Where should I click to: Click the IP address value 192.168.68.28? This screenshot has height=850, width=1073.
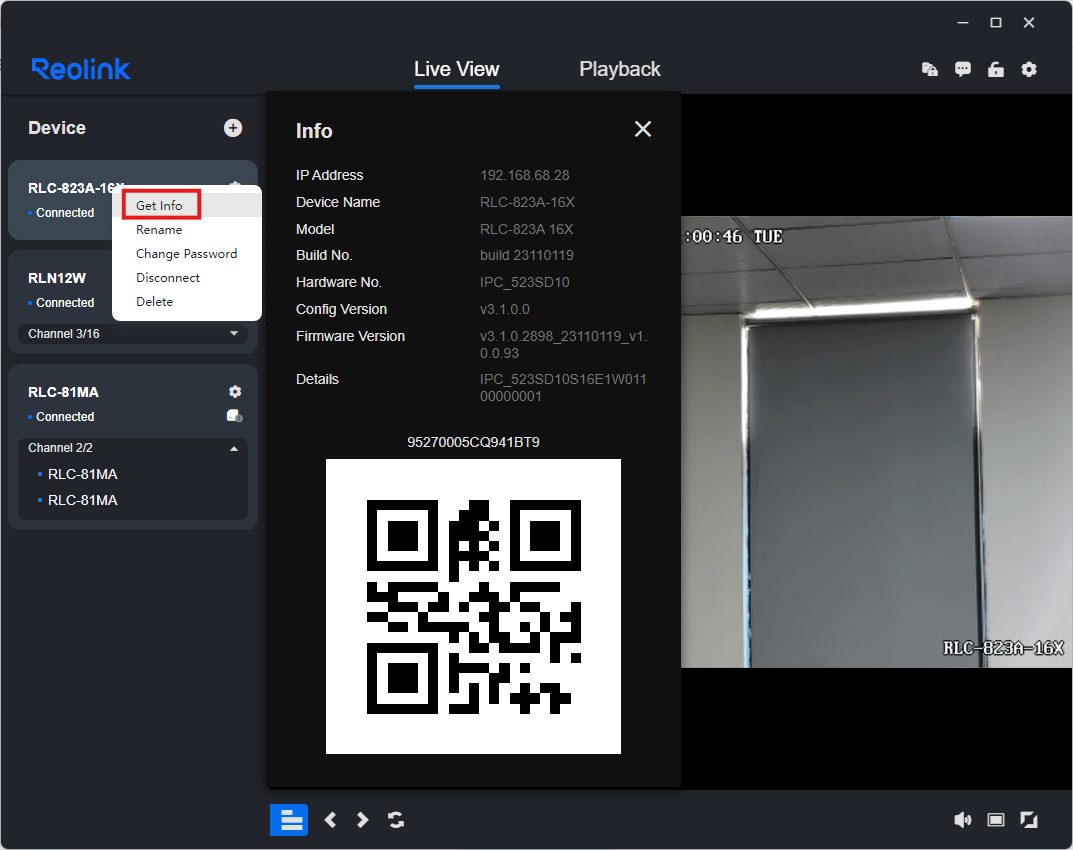coord(524,175)
